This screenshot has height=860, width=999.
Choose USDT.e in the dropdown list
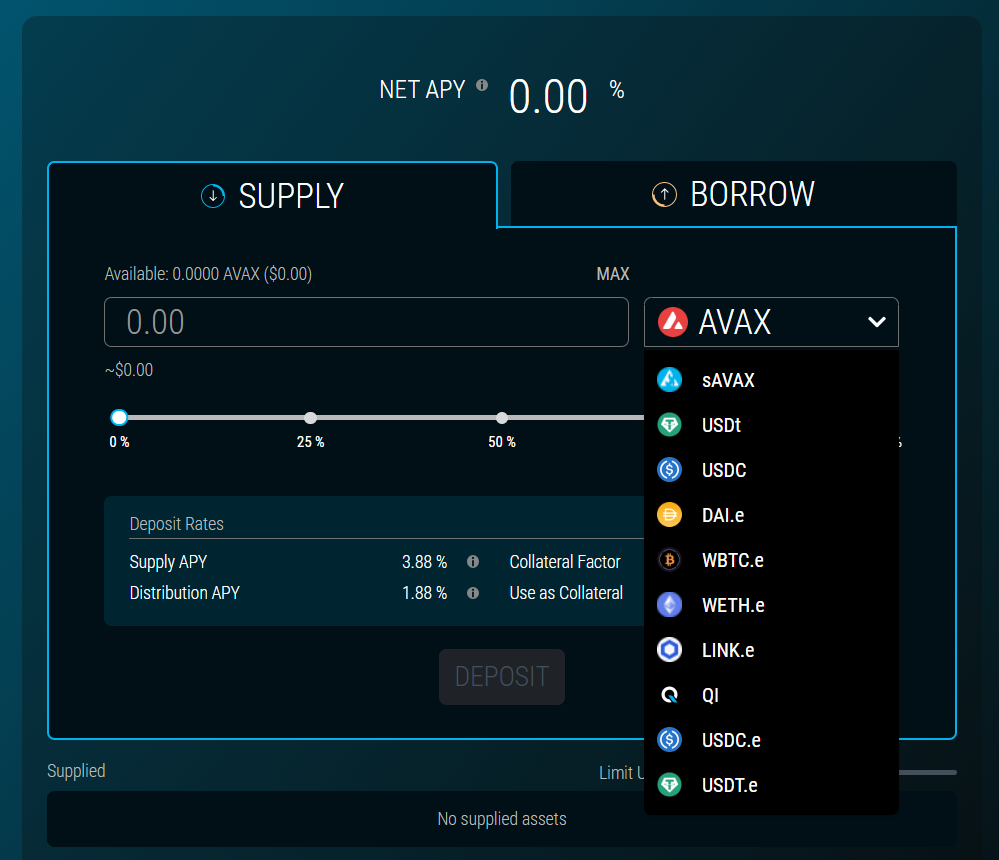(772, 785)
